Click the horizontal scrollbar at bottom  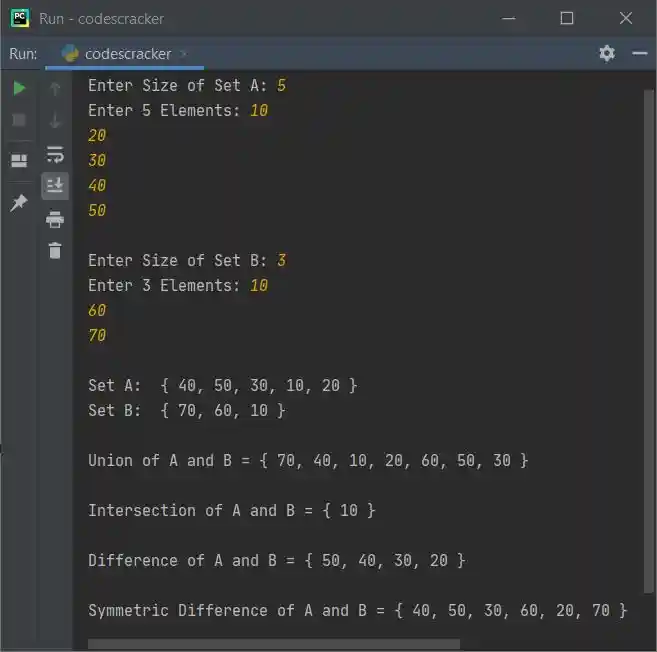pos(274,644)
